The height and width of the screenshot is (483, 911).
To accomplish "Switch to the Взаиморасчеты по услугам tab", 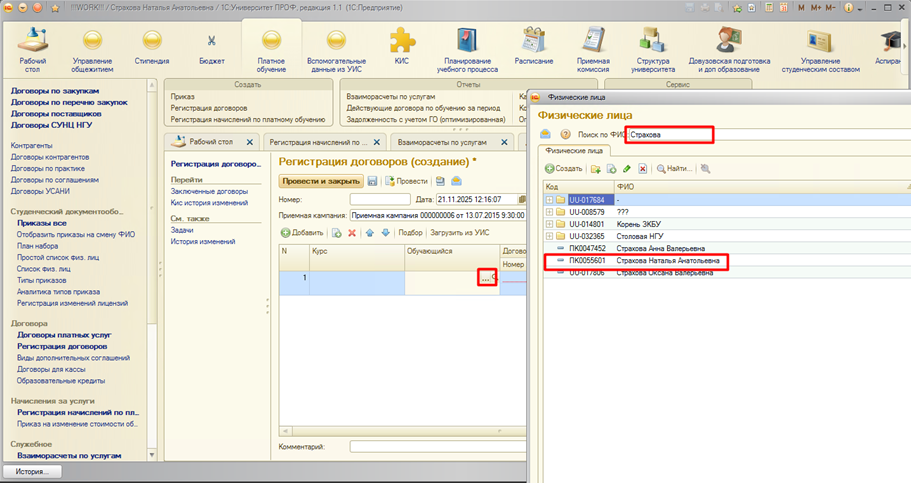I will point(446,143).
